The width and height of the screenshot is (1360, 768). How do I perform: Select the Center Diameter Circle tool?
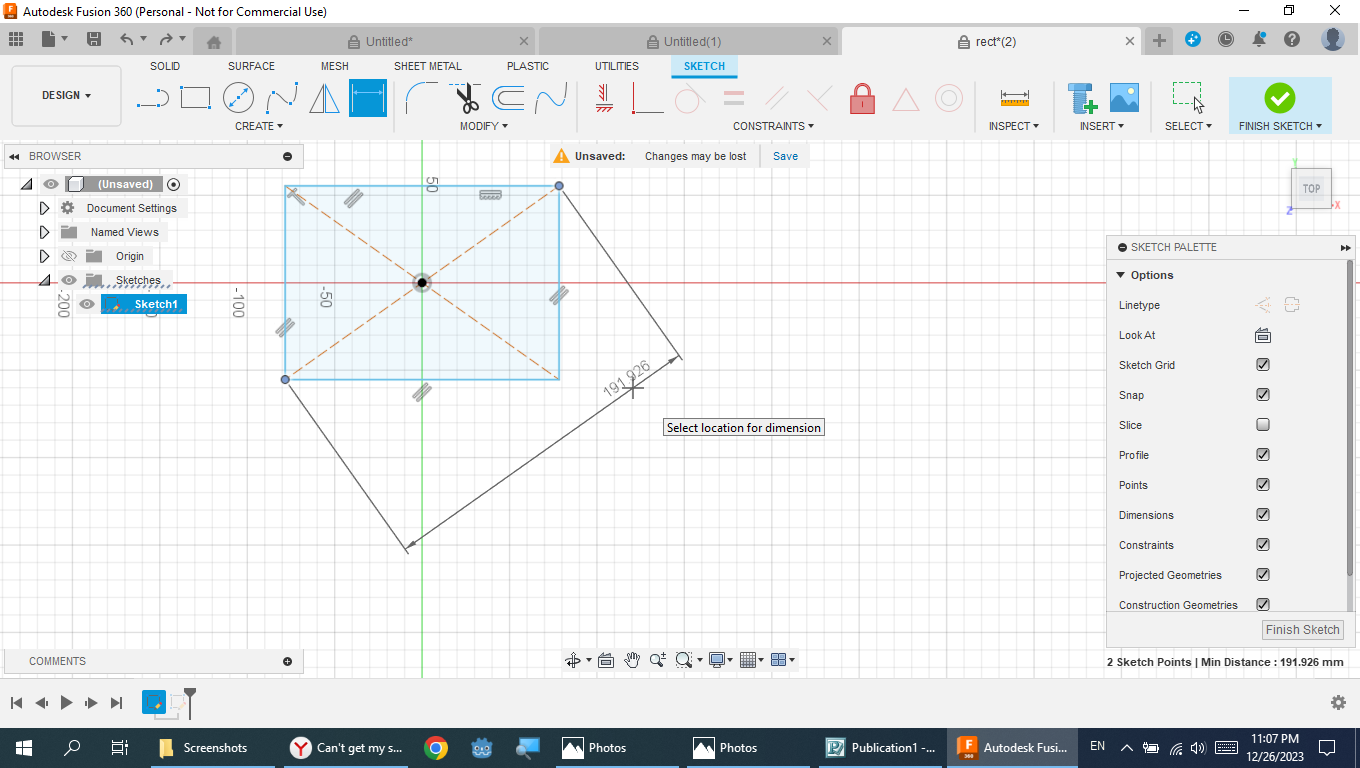tap(238, 98)
